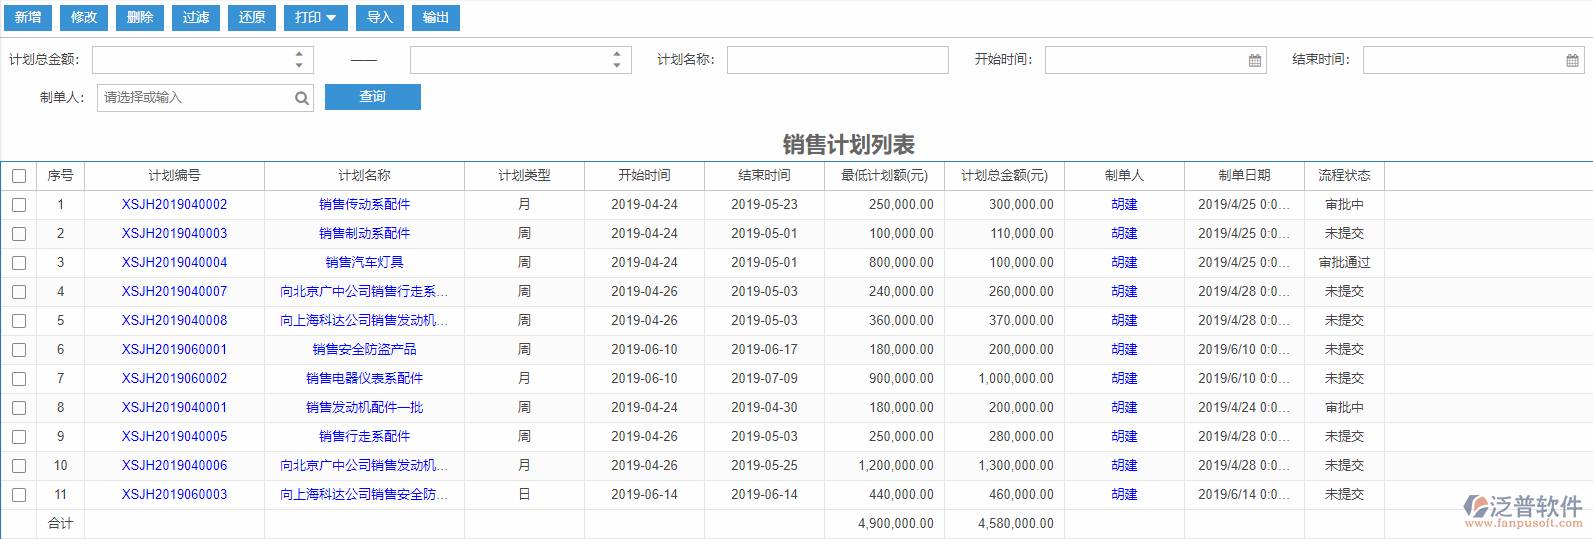
Task: Open the 制单人 select-or-input combo box
Action: (205, 98)
